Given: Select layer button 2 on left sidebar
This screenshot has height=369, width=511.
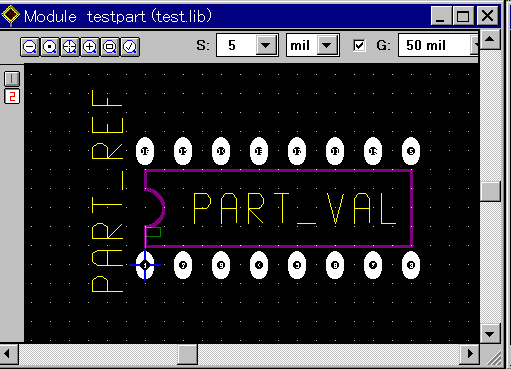Looking at the screenshot, I should pyautogui.click(x=12, y=97).
